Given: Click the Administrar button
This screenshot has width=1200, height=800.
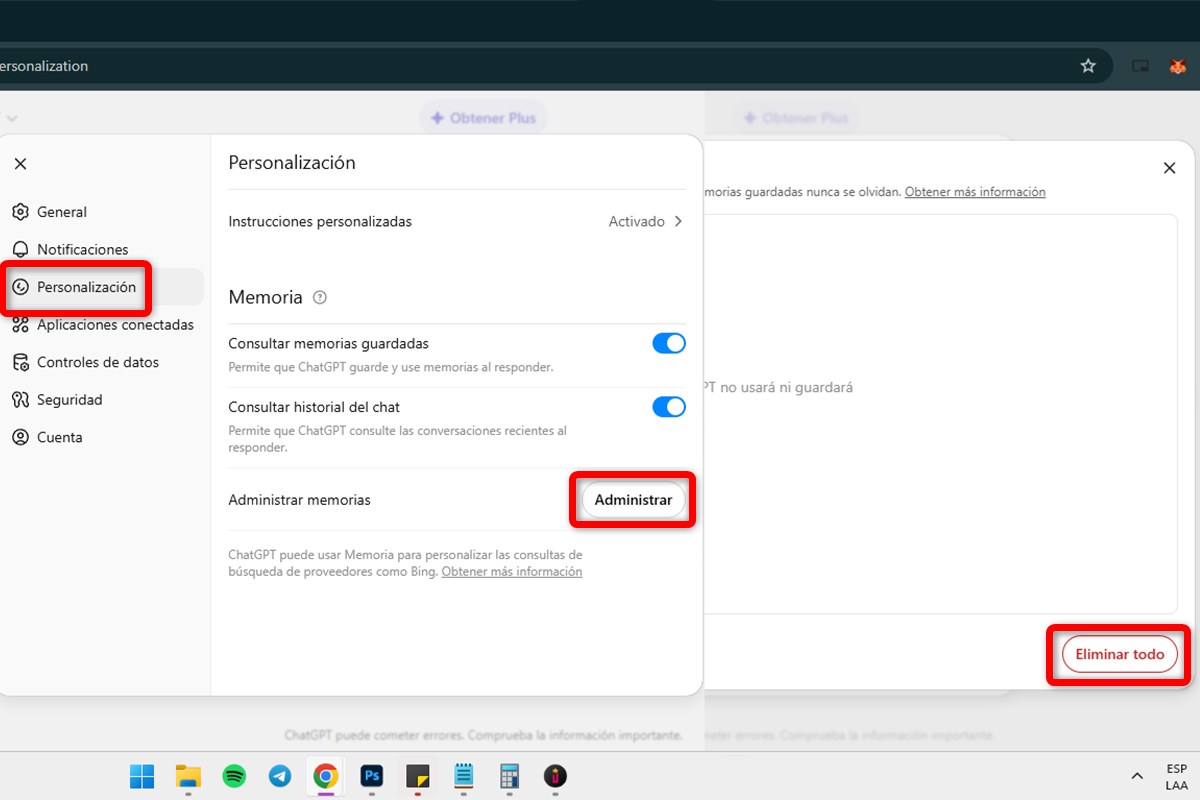Looking at the screenshot, I should pos(633,500).
